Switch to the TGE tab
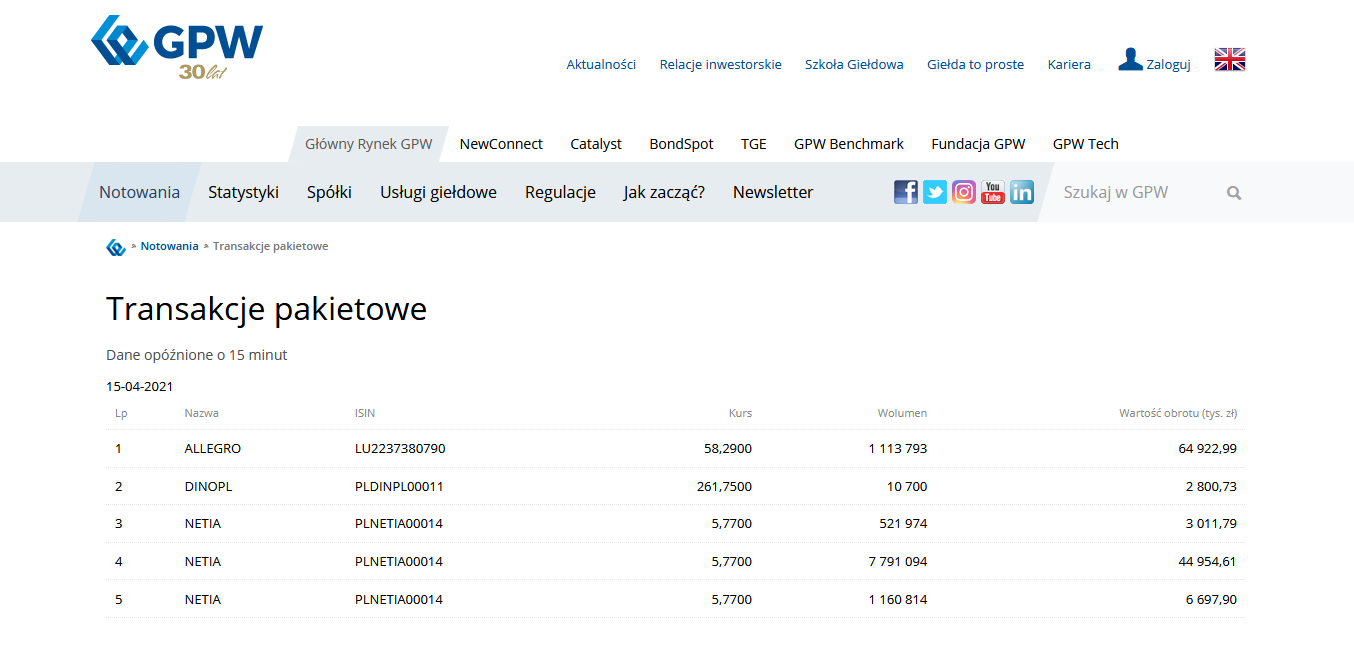Image resolution: width=1354 pixels, height=650 pixels. [x=754, y=144]
